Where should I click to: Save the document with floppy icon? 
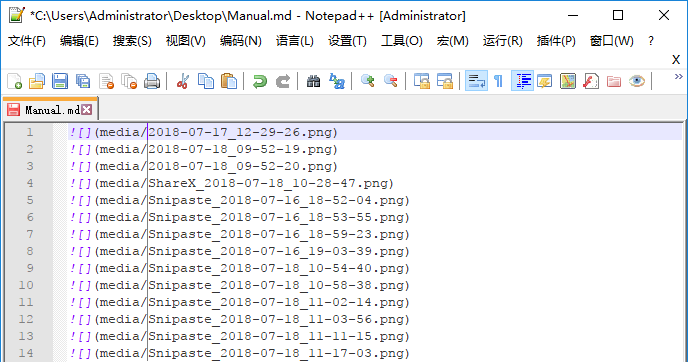(x=60, y=82)
